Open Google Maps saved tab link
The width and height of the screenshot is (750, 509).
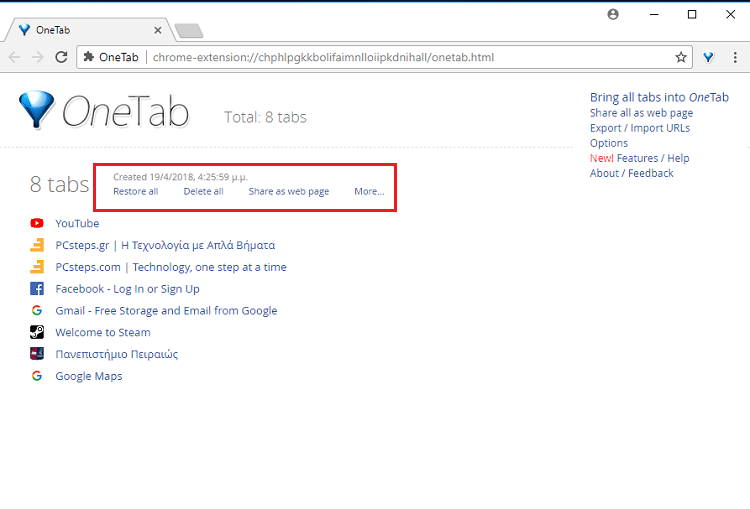(x=88, y=376)
